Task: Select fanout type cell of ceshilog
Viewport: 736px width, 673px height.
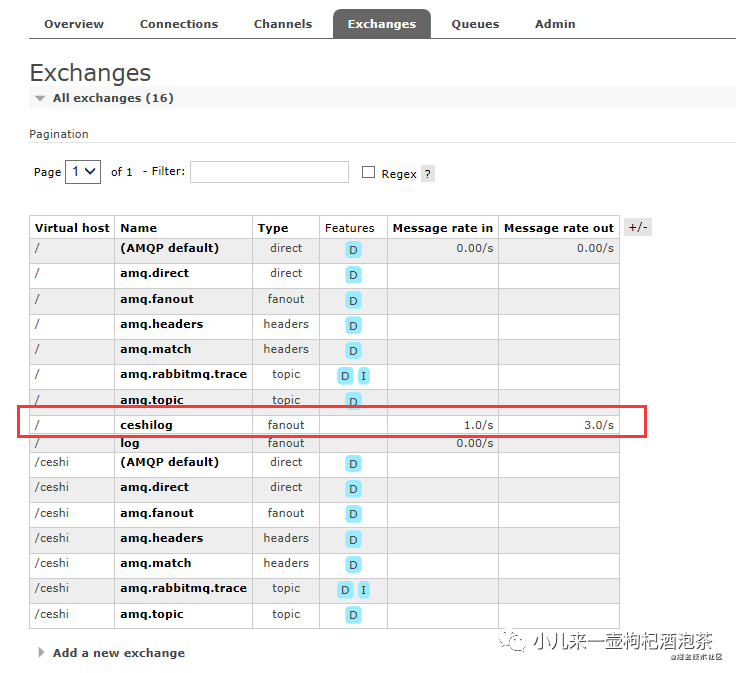Action: [286, 425]
